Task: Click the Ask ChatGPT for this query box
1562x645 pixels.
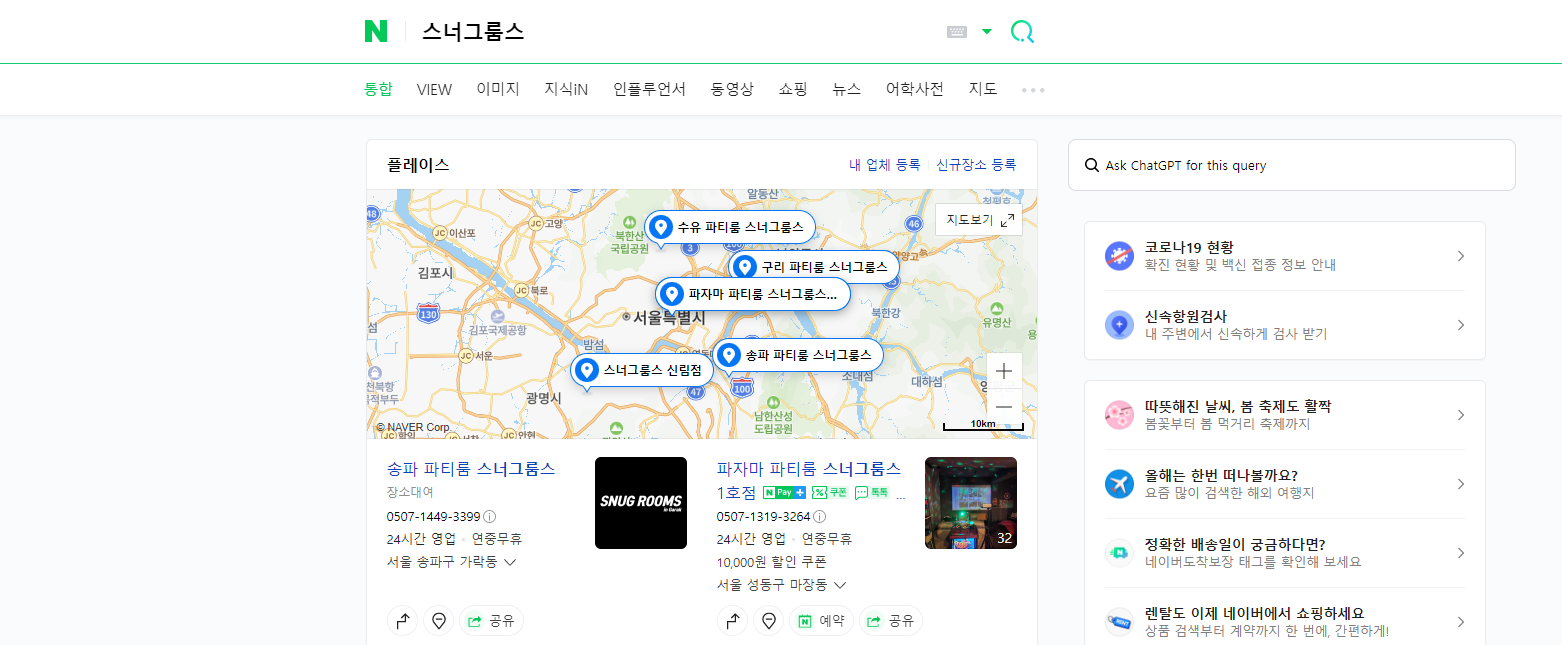Action: tap(1292, 165)
